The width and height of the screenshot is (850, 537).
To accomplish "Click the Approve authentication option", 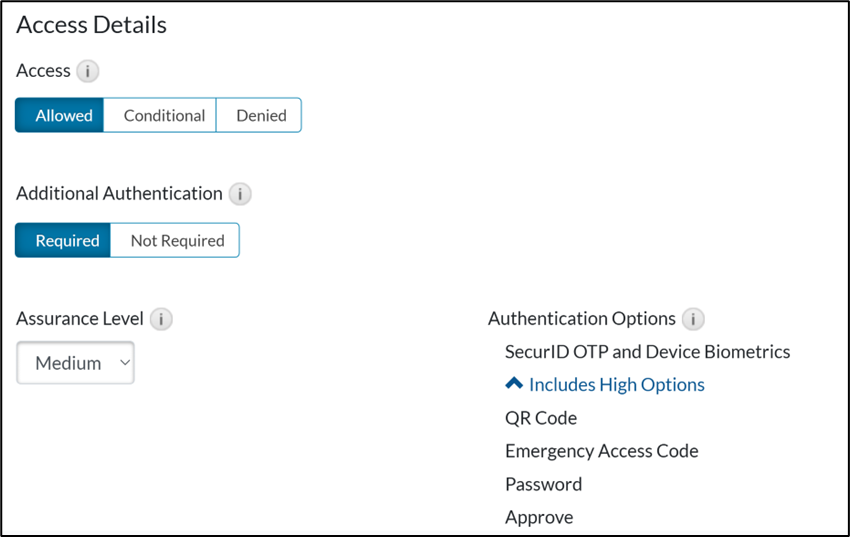I will tap(539, 517).
